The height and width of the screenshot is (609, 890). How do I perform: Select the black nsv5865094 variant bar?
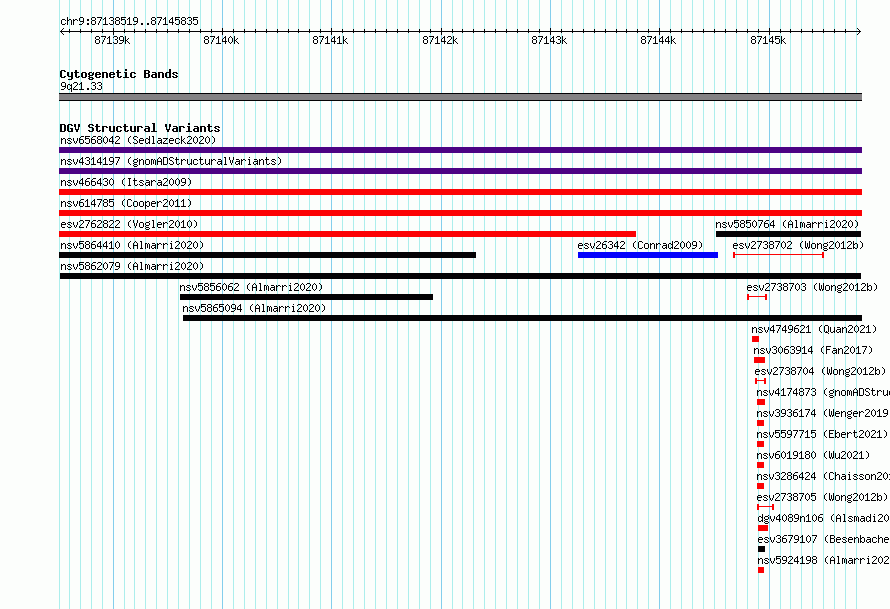522,318
